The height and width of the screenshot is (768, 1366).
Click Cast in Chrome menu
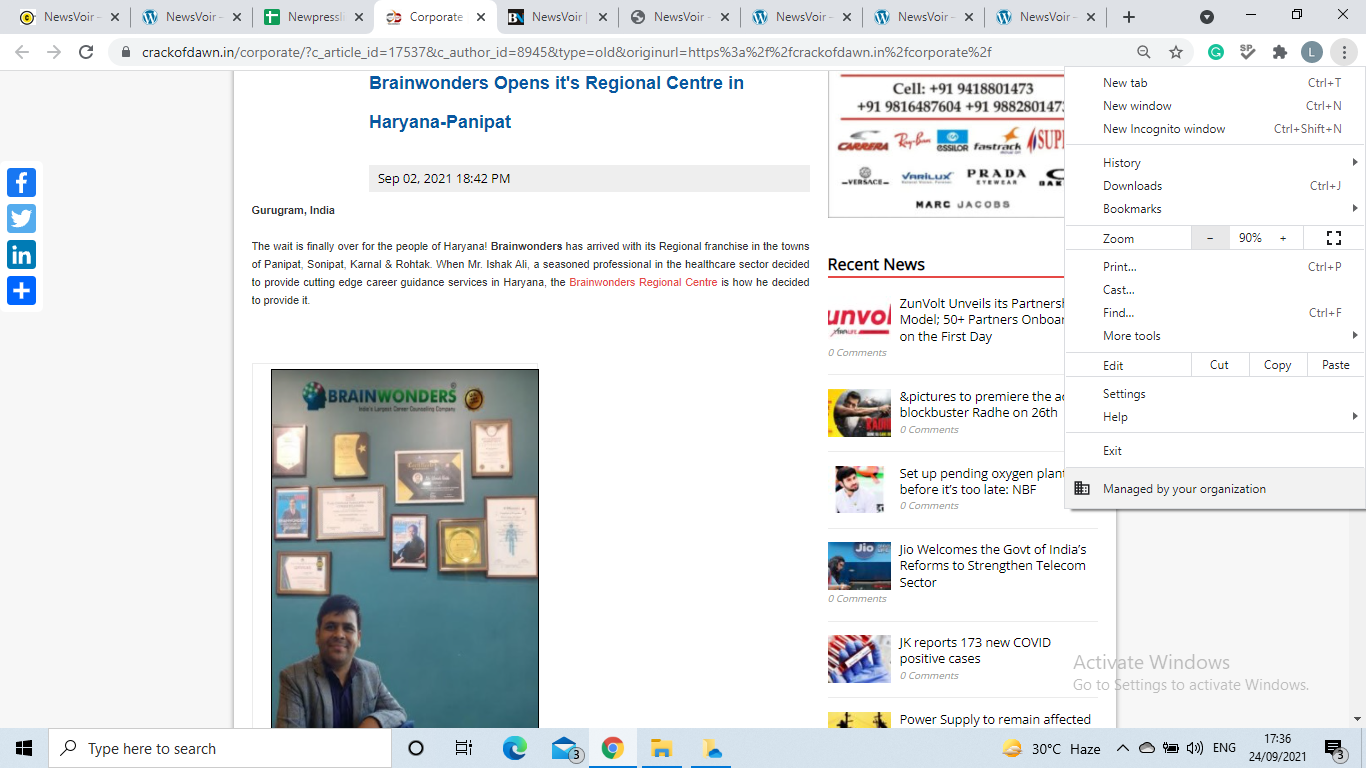pos(1214,289)
